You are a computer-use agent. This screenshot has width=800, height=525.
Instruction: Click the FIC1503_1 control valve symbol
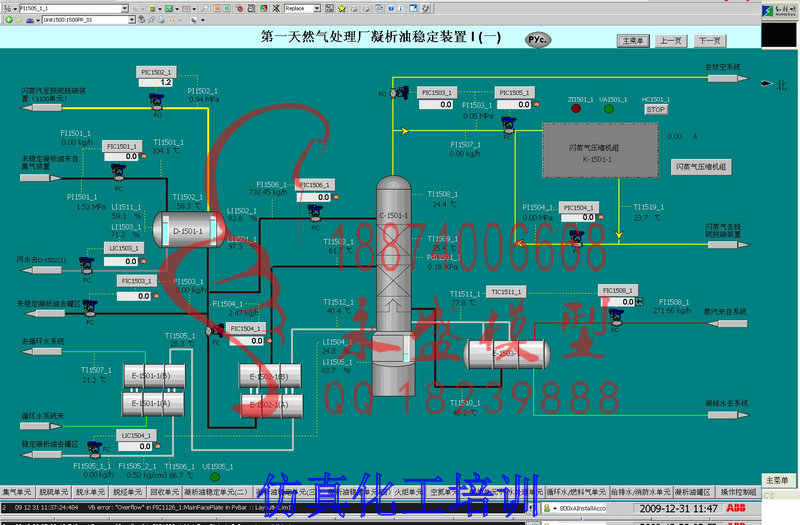(x=90, y=308)
